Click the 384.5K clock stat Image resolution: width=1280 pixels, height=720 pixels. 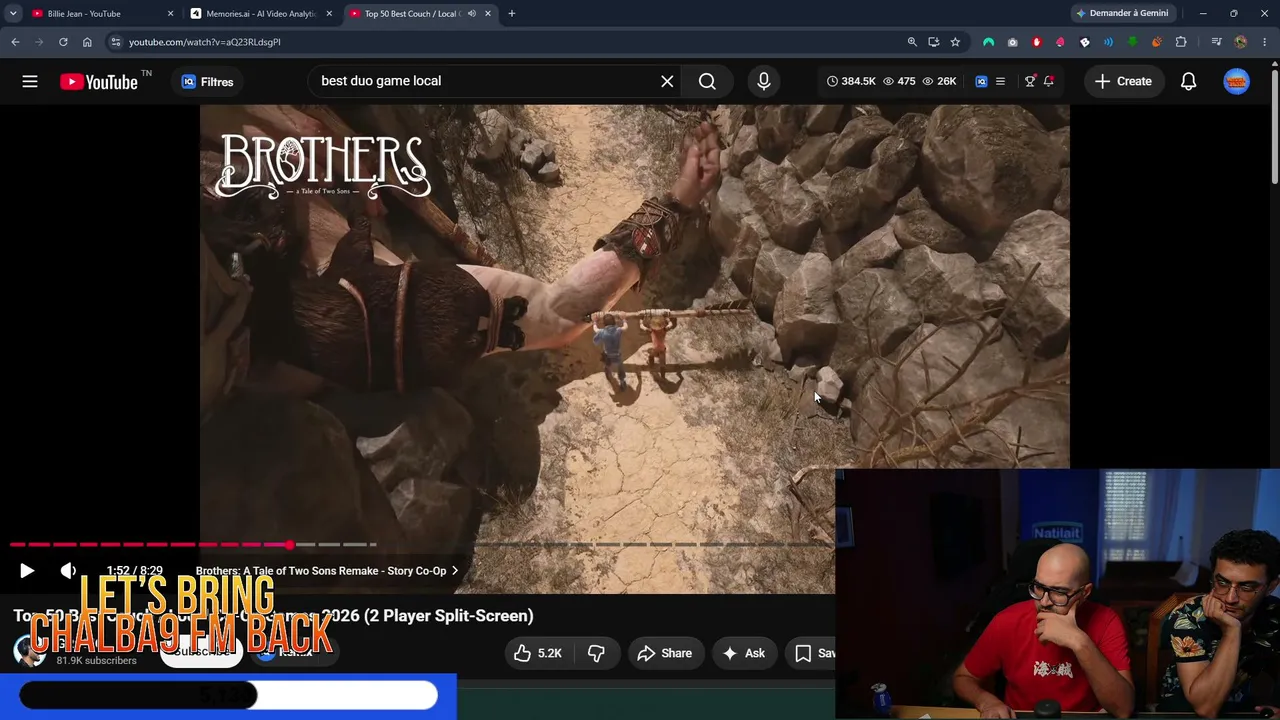(x=851, y=81)
